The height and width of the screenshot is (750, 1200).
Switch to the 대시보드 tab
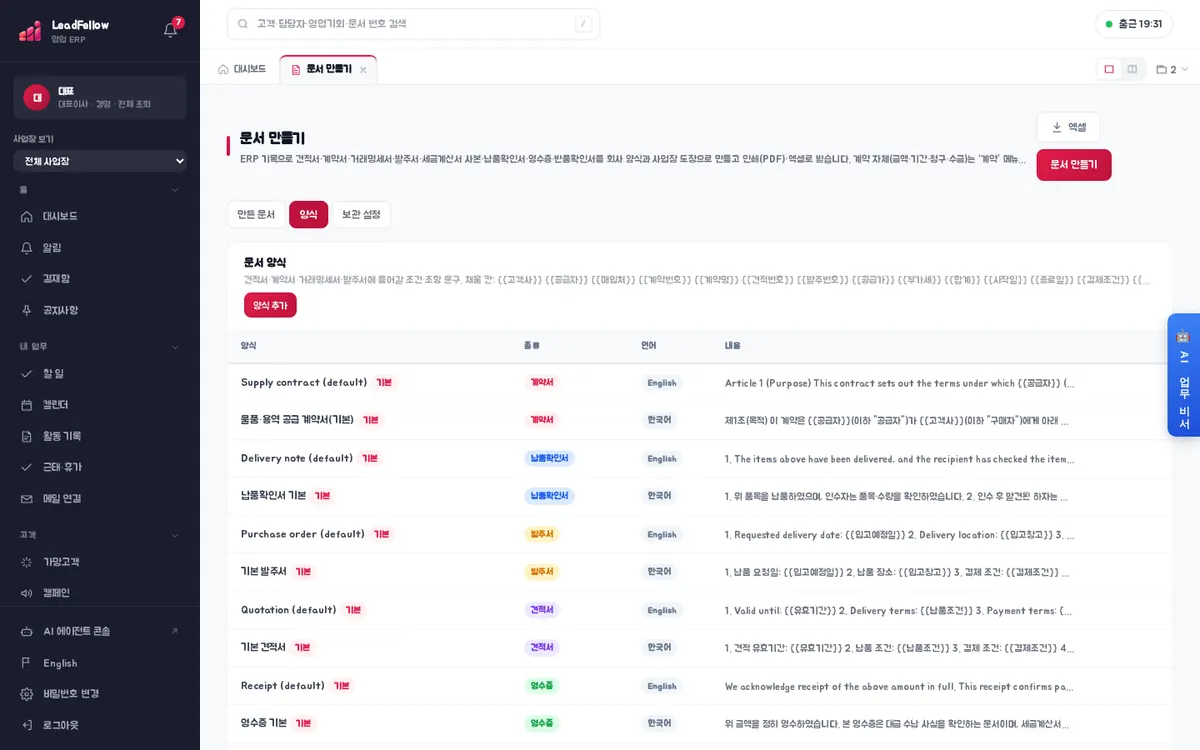tap(242, 69)
